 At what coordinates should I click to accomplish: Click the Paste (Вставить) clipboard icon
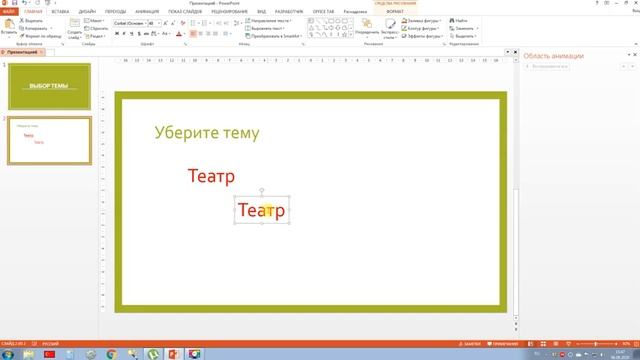9,24
